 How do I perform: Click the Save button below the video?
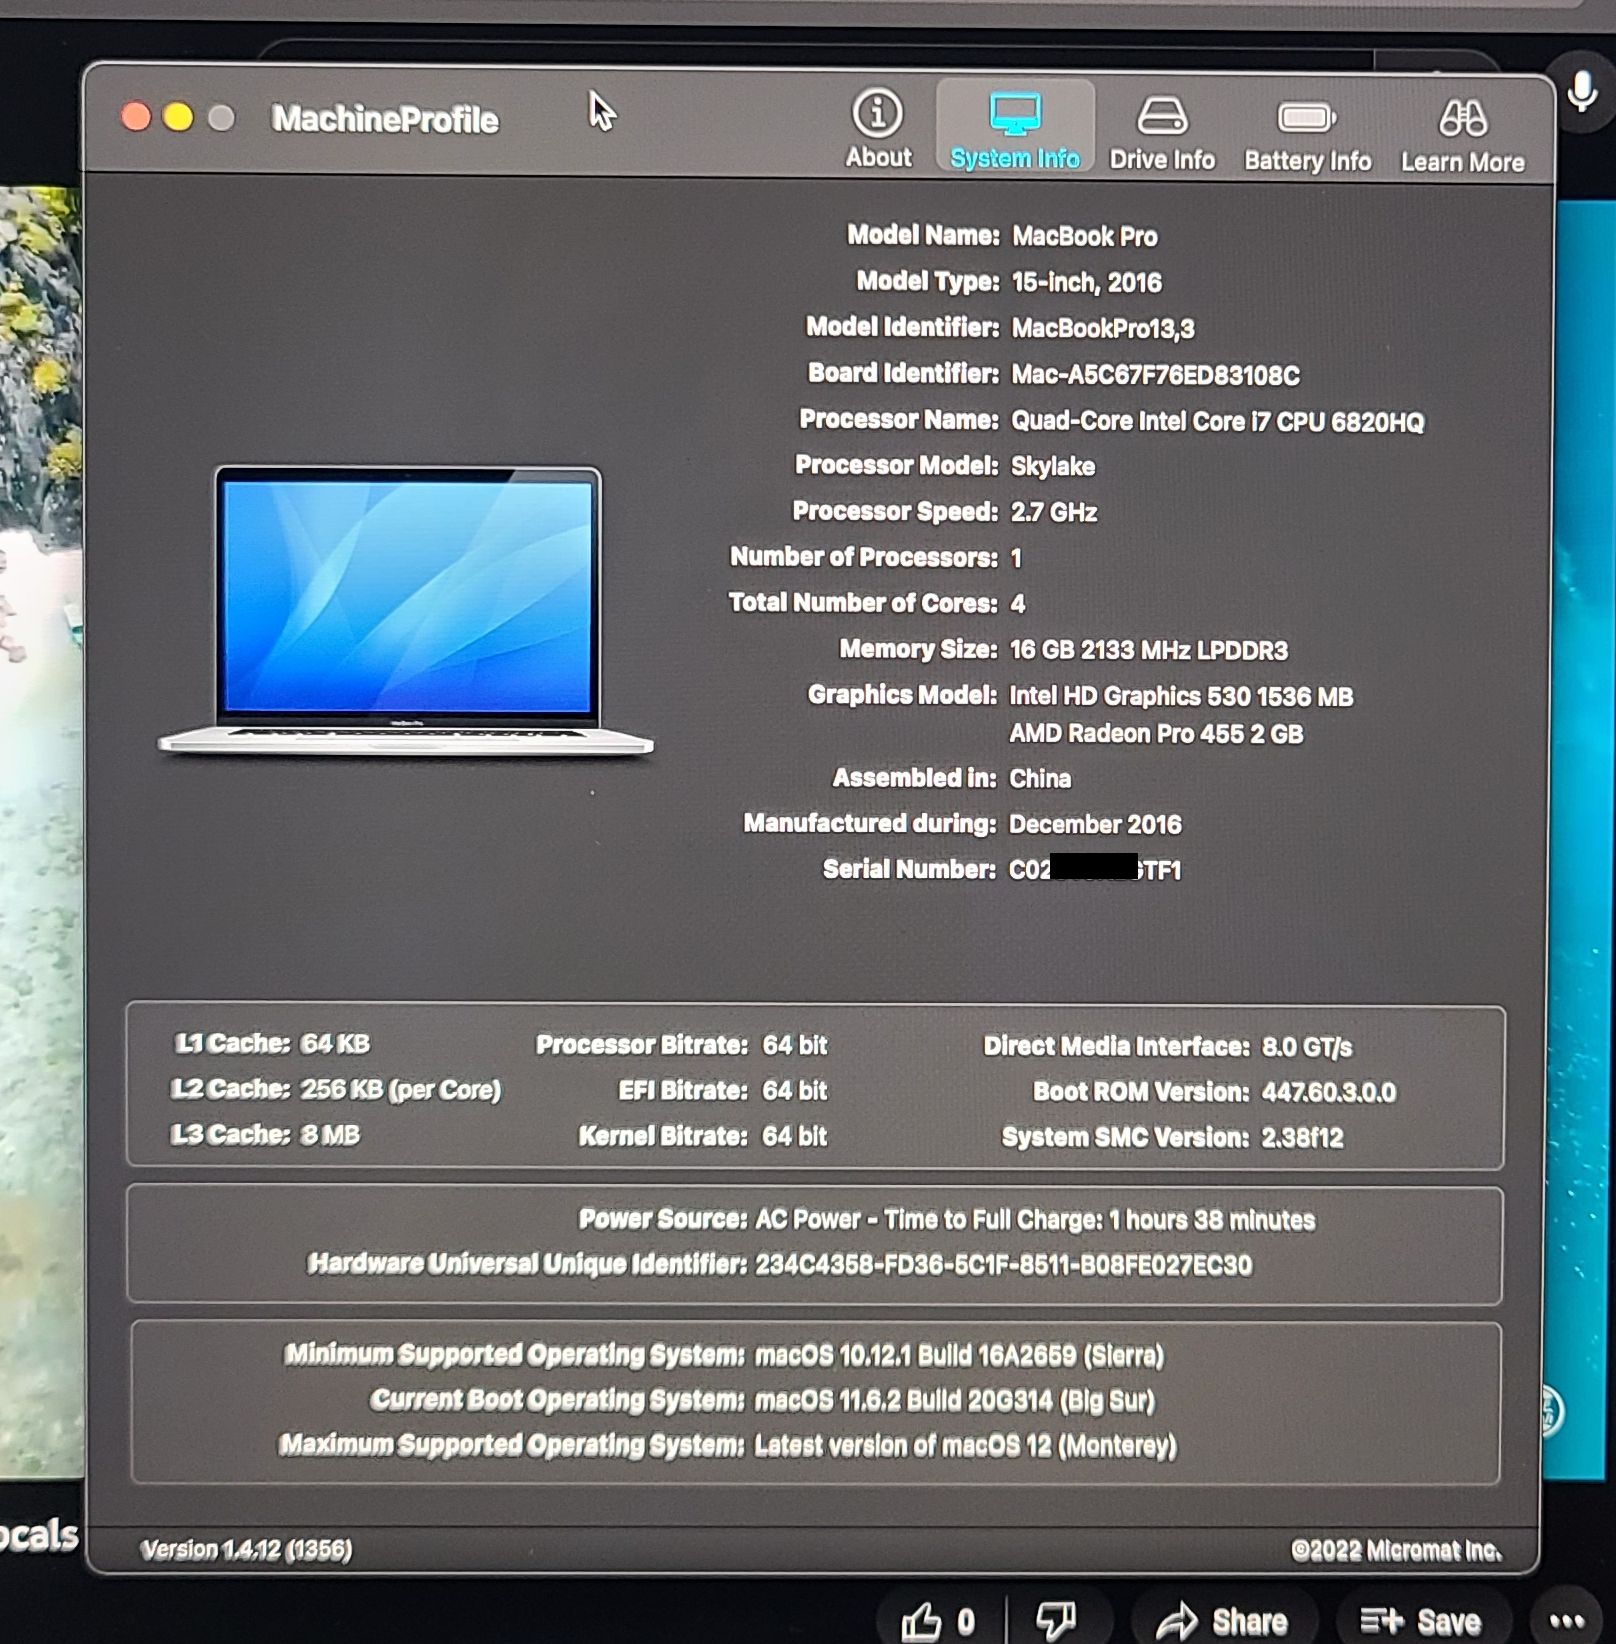(x=1420, y=1620)
